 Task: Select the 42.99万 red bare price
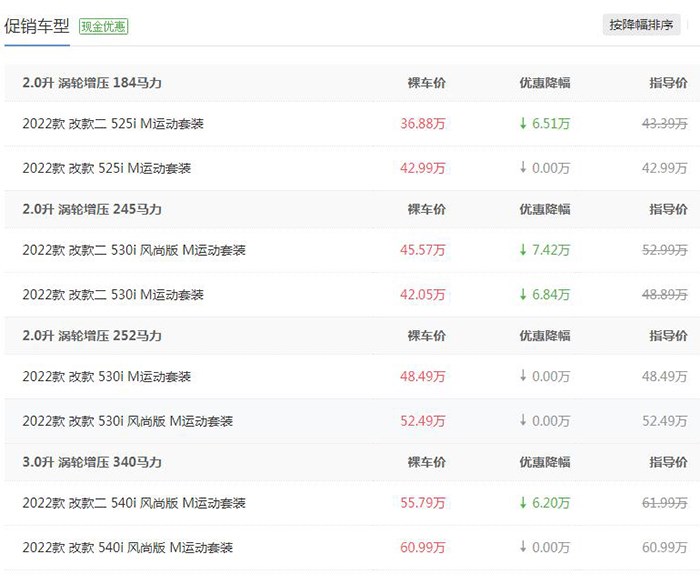(423, 168)
